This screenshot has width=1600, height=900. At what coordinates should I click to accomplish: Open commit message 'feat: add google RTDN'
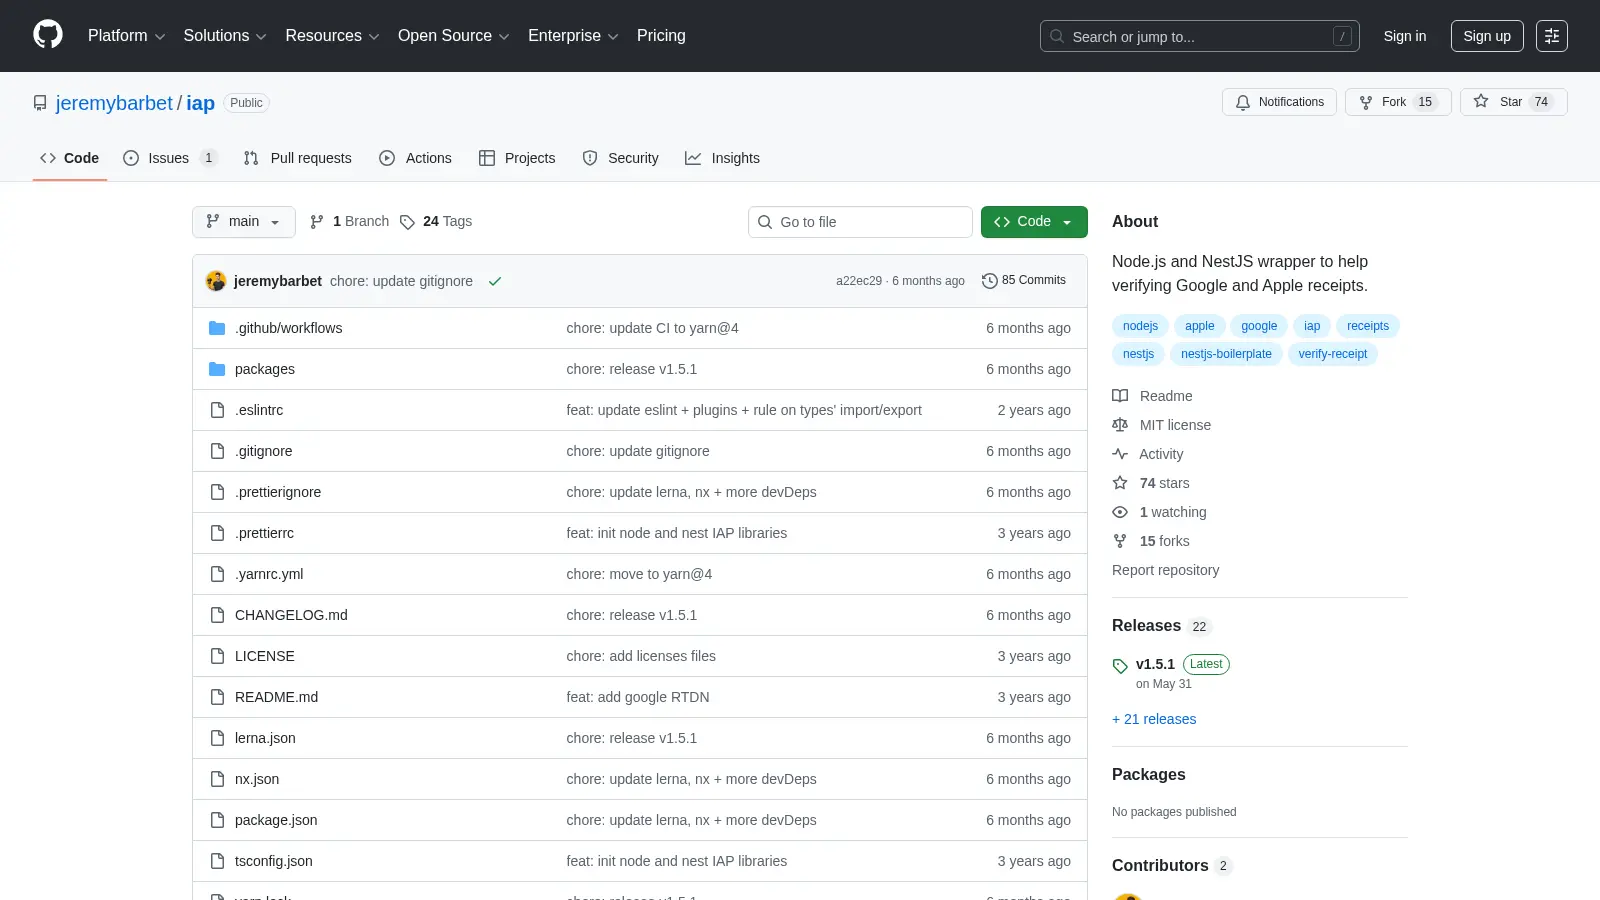[638, 697]
